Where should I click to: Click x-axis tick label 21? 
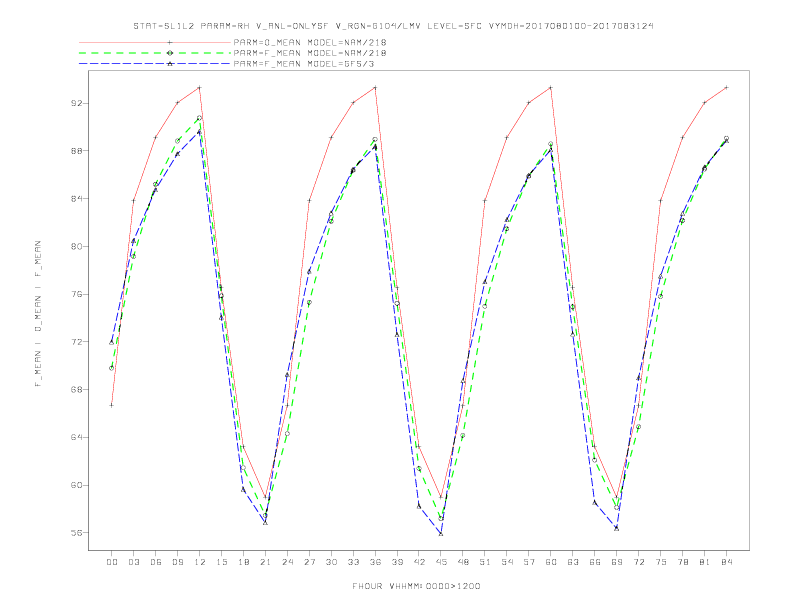tap(265, 562)
